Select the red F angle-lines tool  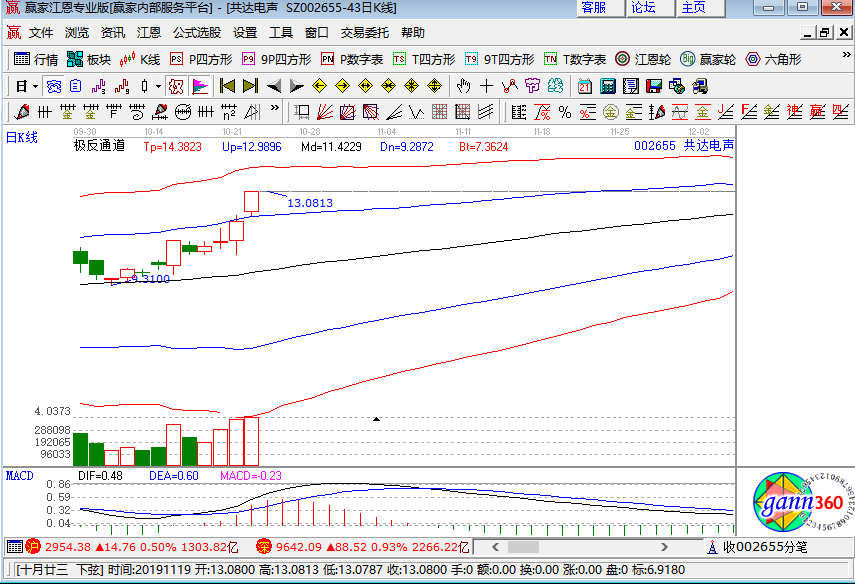point(748,112)
